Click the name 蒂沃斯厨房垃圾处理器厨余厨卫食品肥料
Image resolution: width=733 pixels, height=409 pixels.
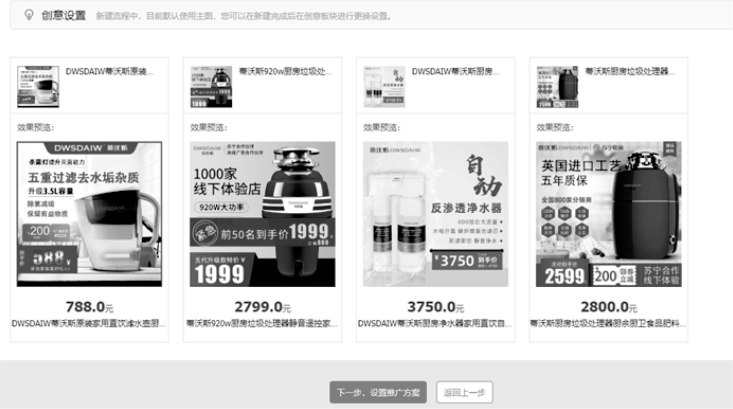[608, 323]
